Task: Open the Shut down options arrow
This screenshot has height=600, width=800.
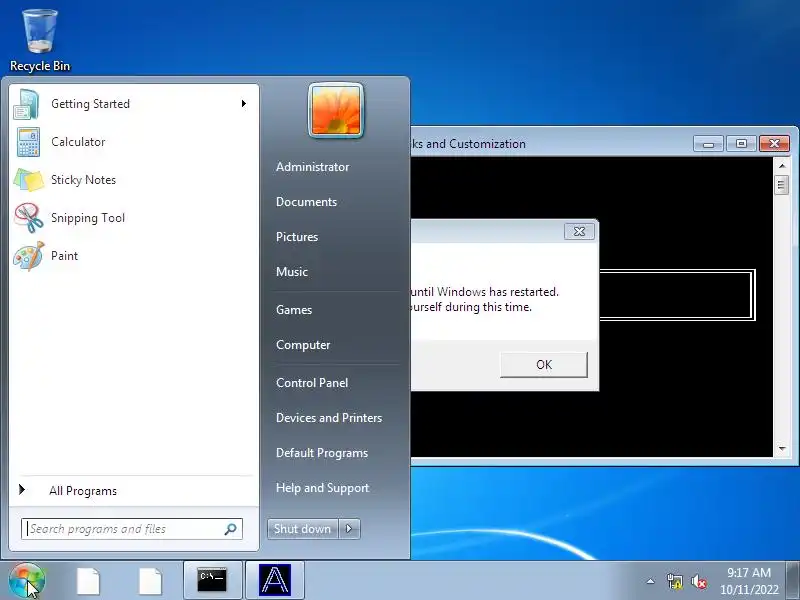Action: (349, 529)
